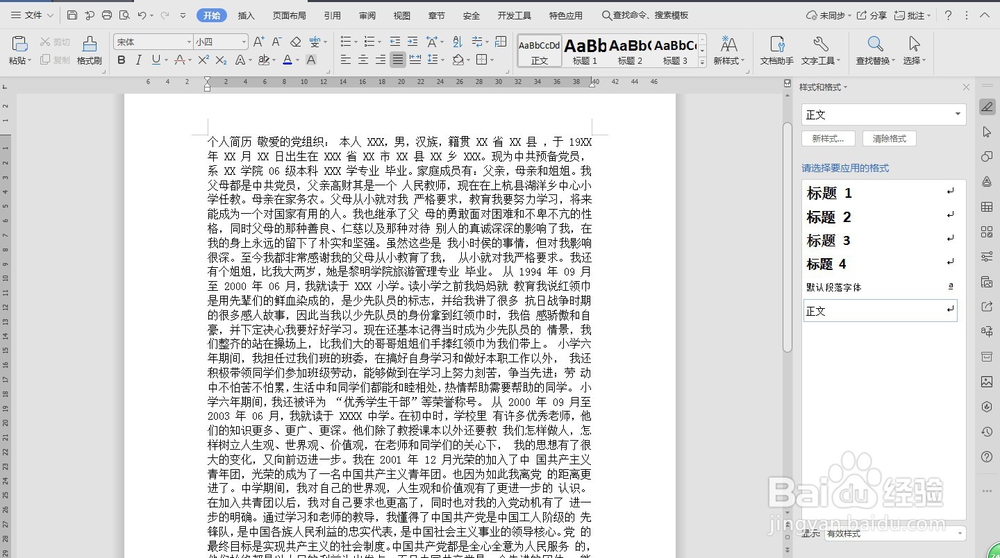Image resolution: width=1000 pixels, height=558 pixels.
Task: Toggle Justify alignment button
Action: pyautogui.click(x=397, y=60)
